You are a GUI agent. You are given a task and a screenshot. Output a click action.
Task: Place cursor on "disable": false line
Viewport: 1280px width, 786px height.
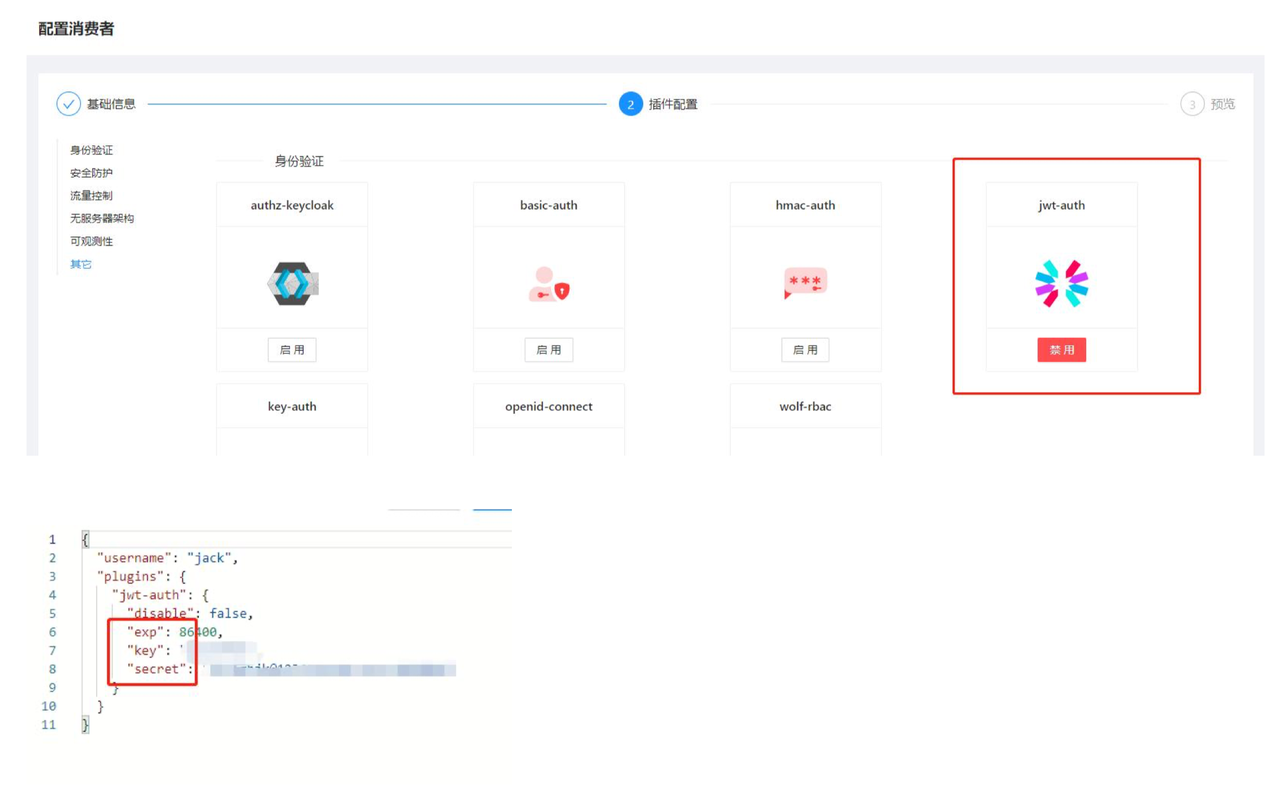(x=190, y=614)
